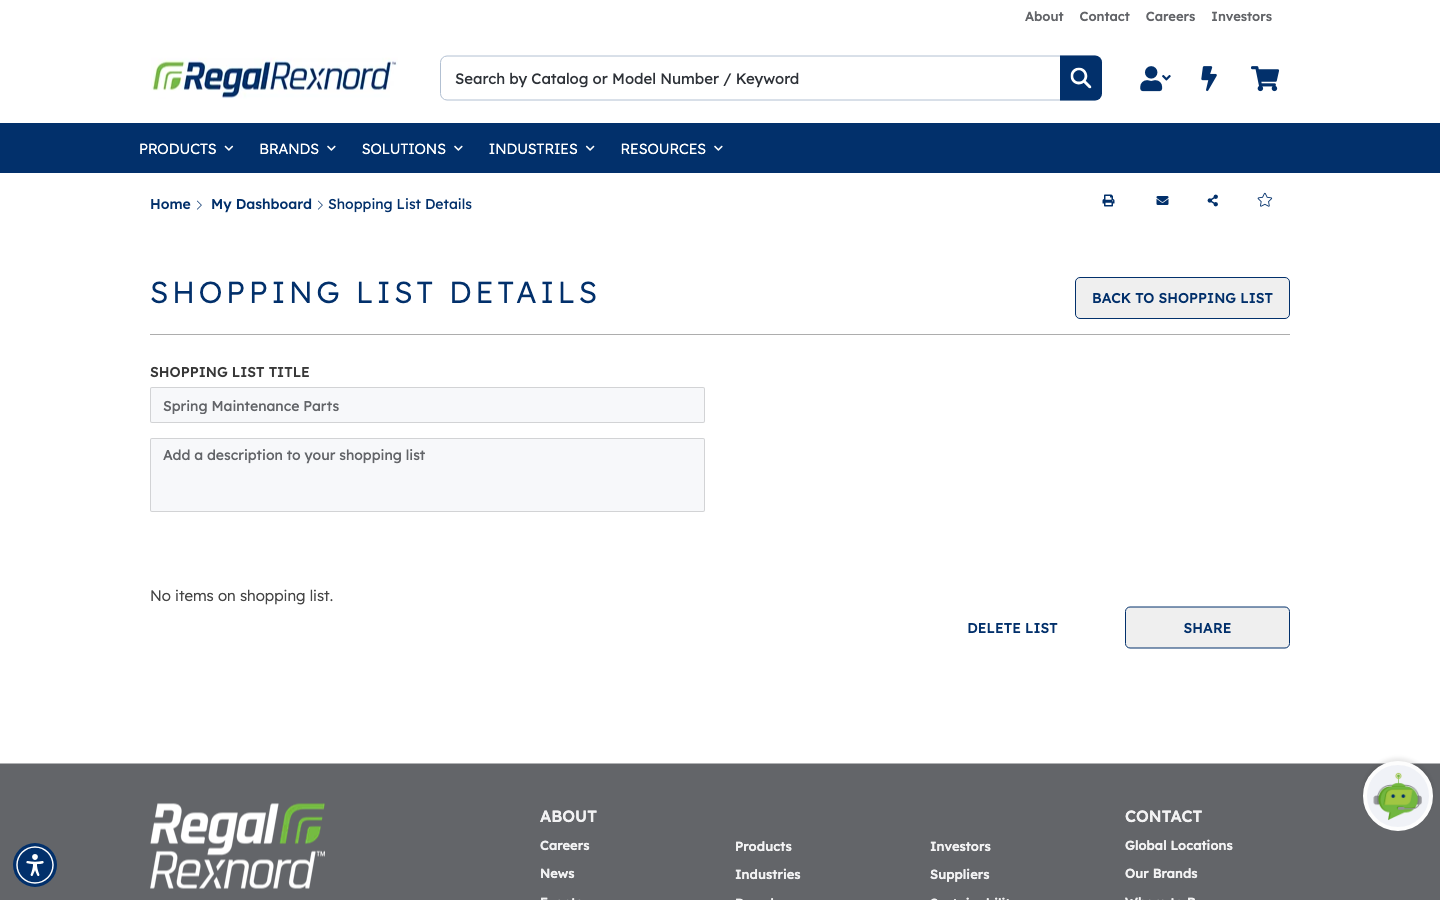Open the shopping cart icon
This screenshot has height=900, width=1440.
point(1265,78)
